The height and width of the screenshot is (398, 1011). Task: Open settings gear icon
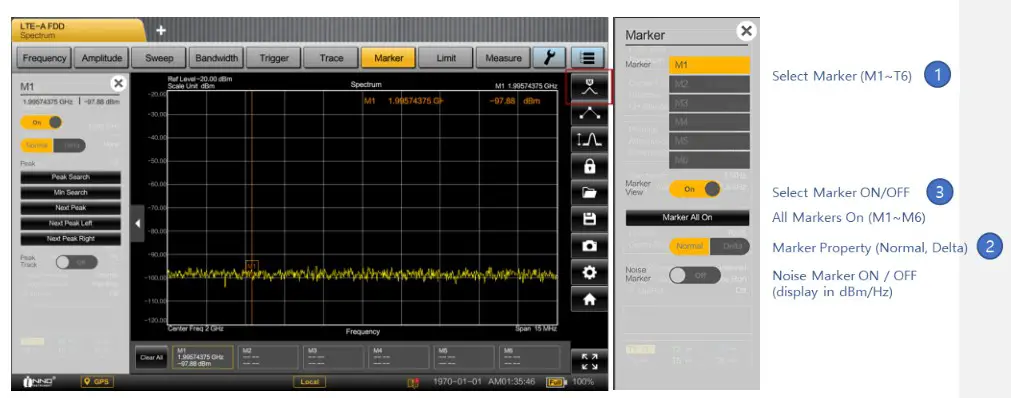(589, 272)
